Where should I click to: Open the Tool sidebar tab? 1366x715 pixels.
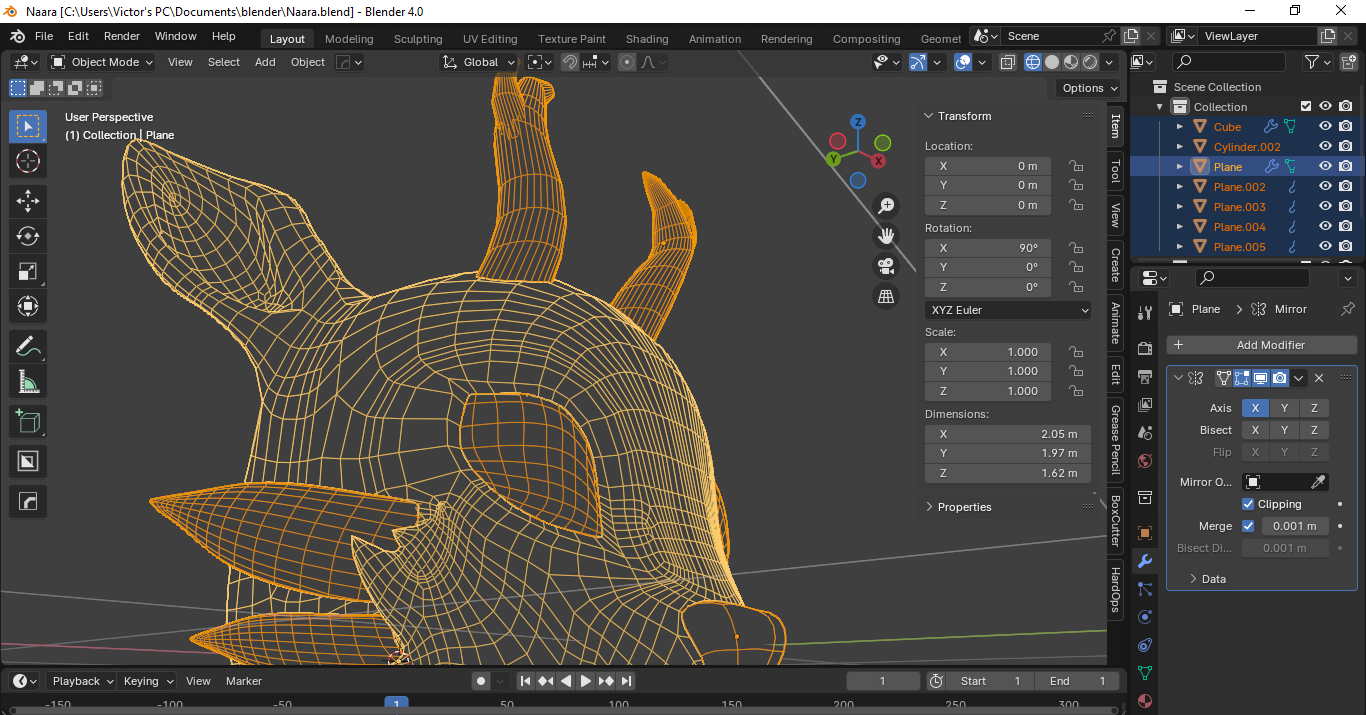tap(1115, 171)
